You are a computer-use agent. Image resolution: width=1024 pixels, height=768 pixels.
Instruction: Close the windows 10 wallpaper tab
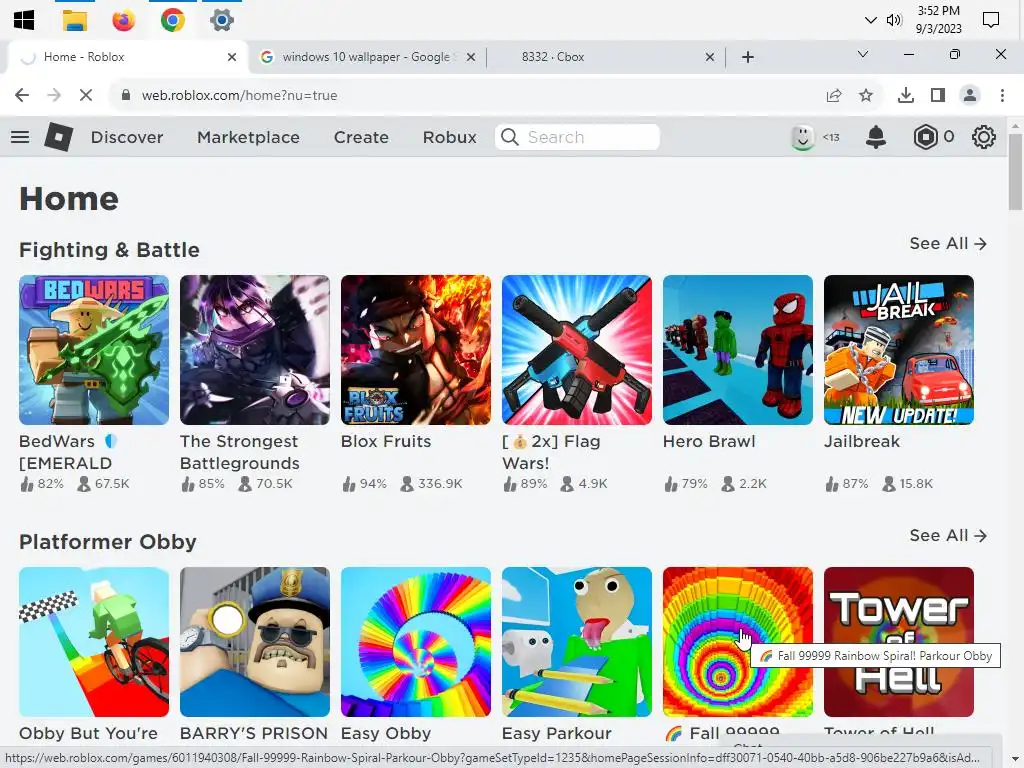[x=470, y=57]
